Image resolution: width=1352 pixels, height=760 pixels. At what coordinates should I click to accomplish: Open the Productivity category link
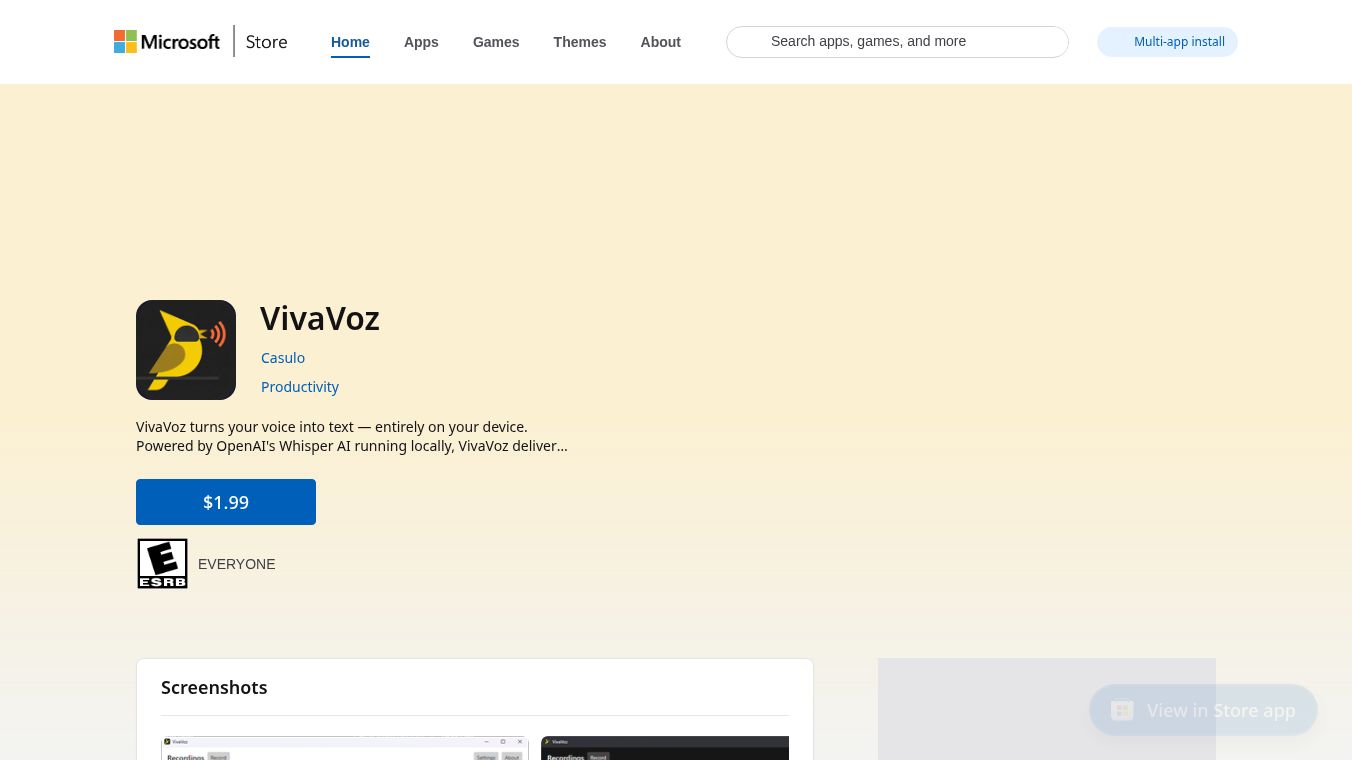click(300, 387)
